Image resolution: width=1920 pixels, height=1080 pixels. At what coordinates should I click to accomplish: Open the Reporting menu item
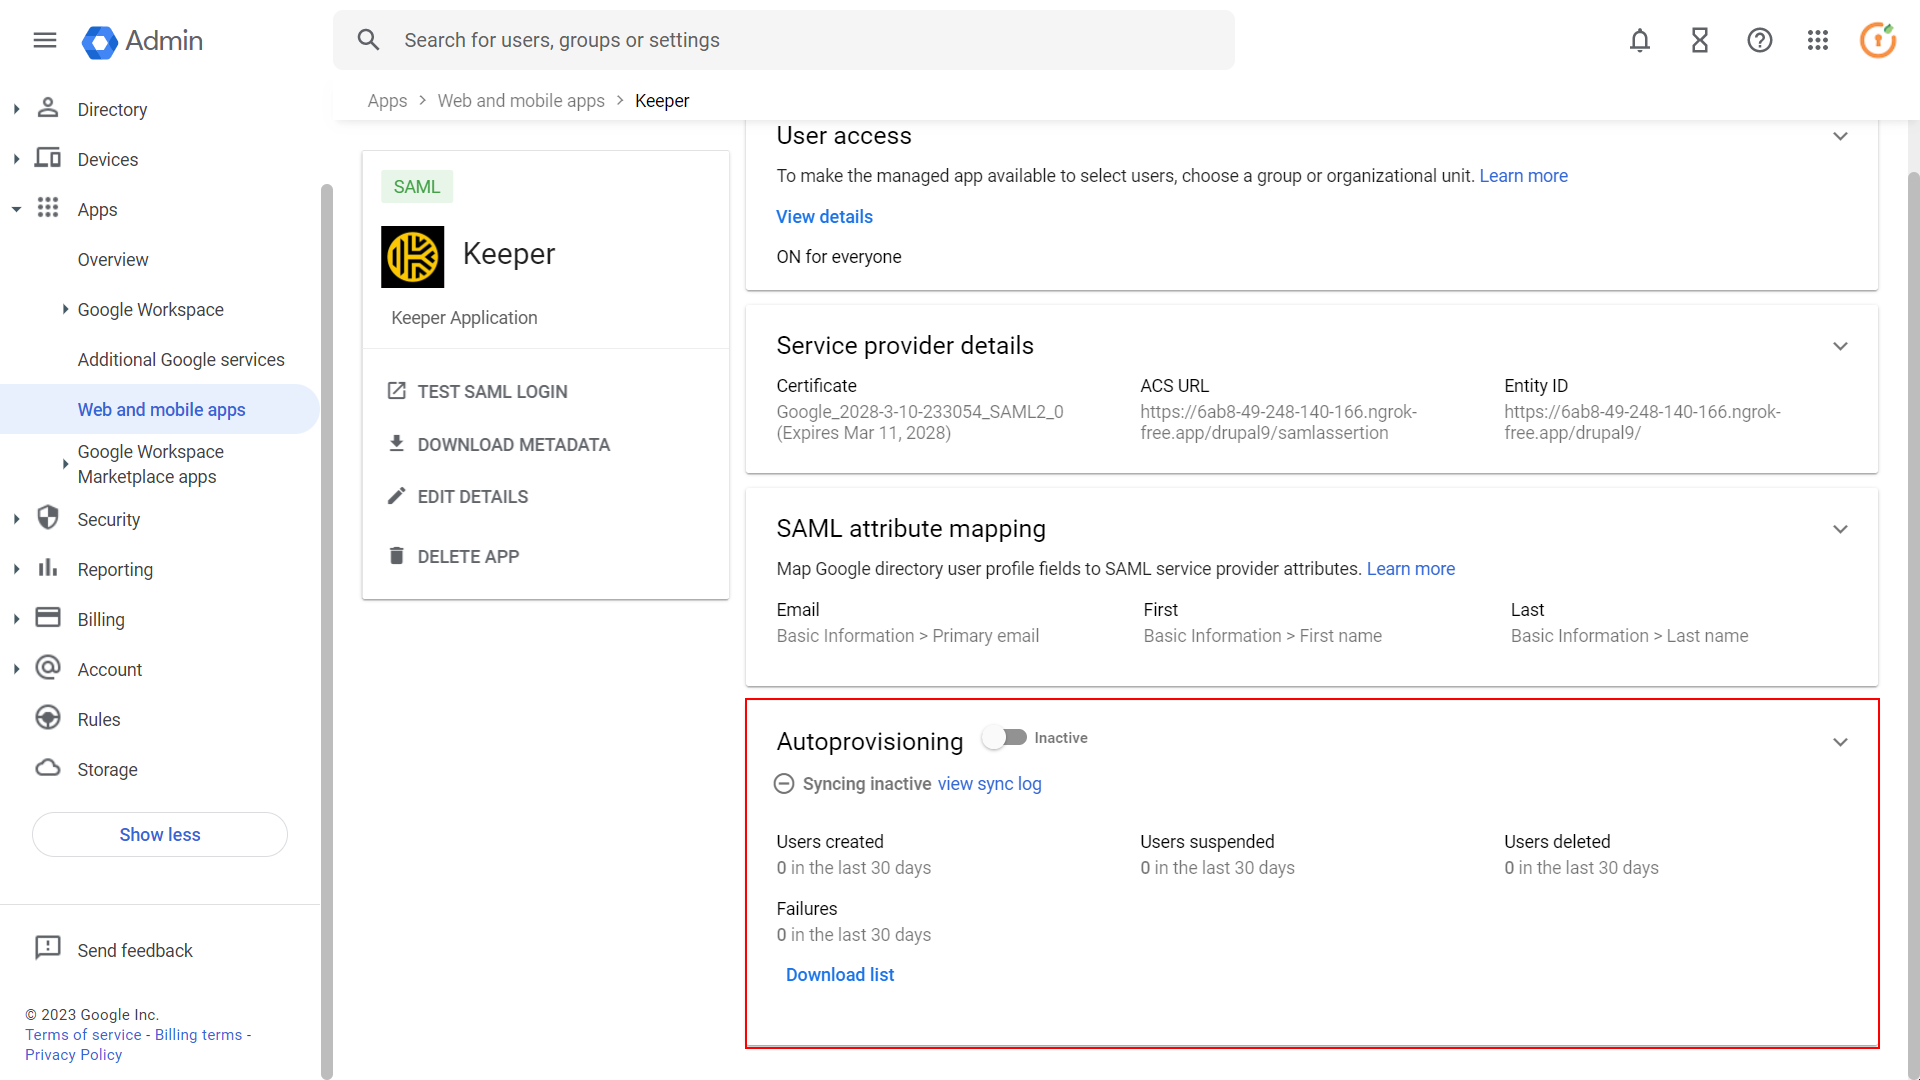point(115,569)
